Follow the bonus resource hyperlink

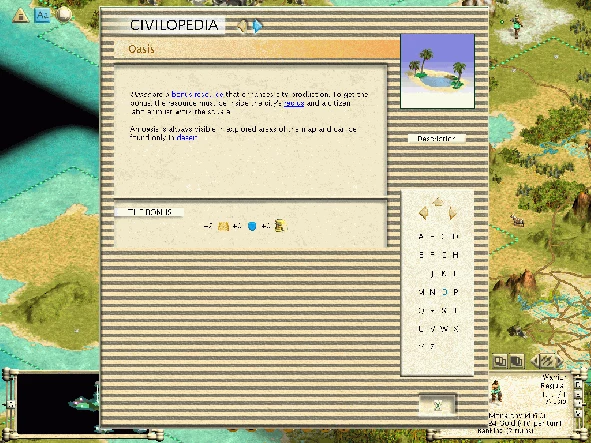pyautogui.click(x=198, y=95)
